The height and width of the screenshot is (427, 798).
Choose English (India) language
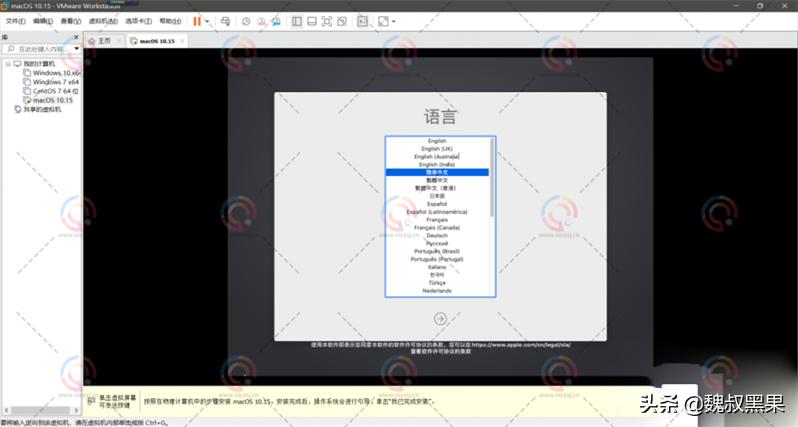click(x=437, y=165)
